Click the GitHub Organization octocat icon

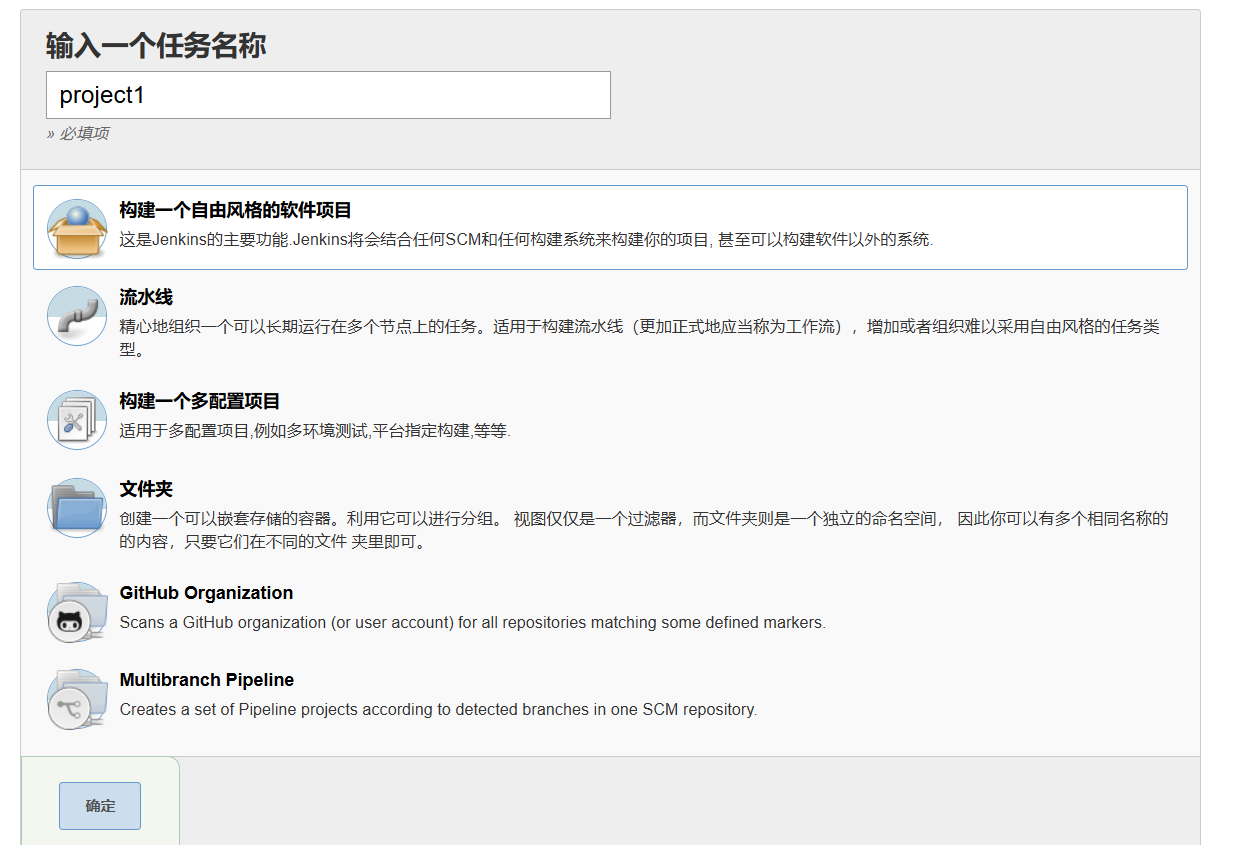[x=77, y=612]
